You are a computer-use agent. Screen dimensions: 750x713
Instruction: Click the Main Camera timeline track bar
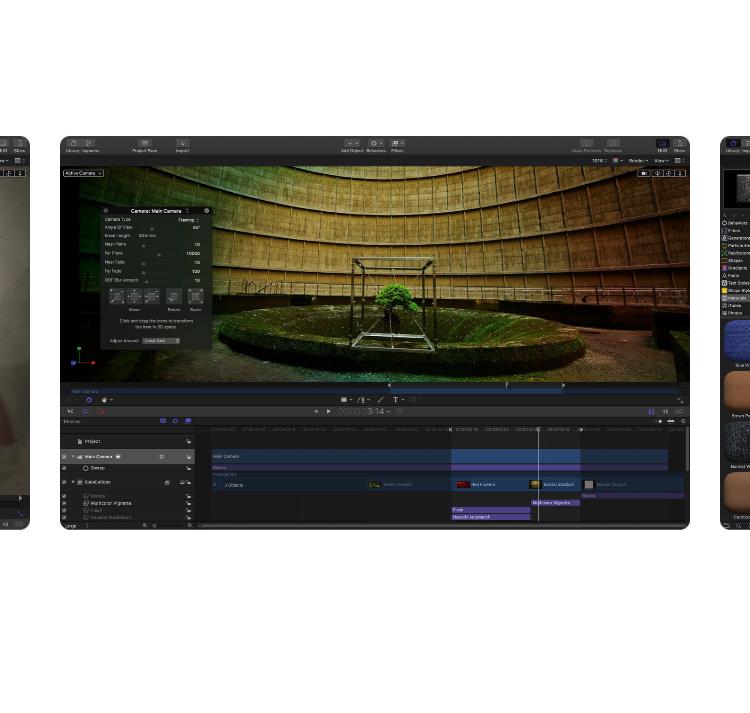click(x=440, y=456)
